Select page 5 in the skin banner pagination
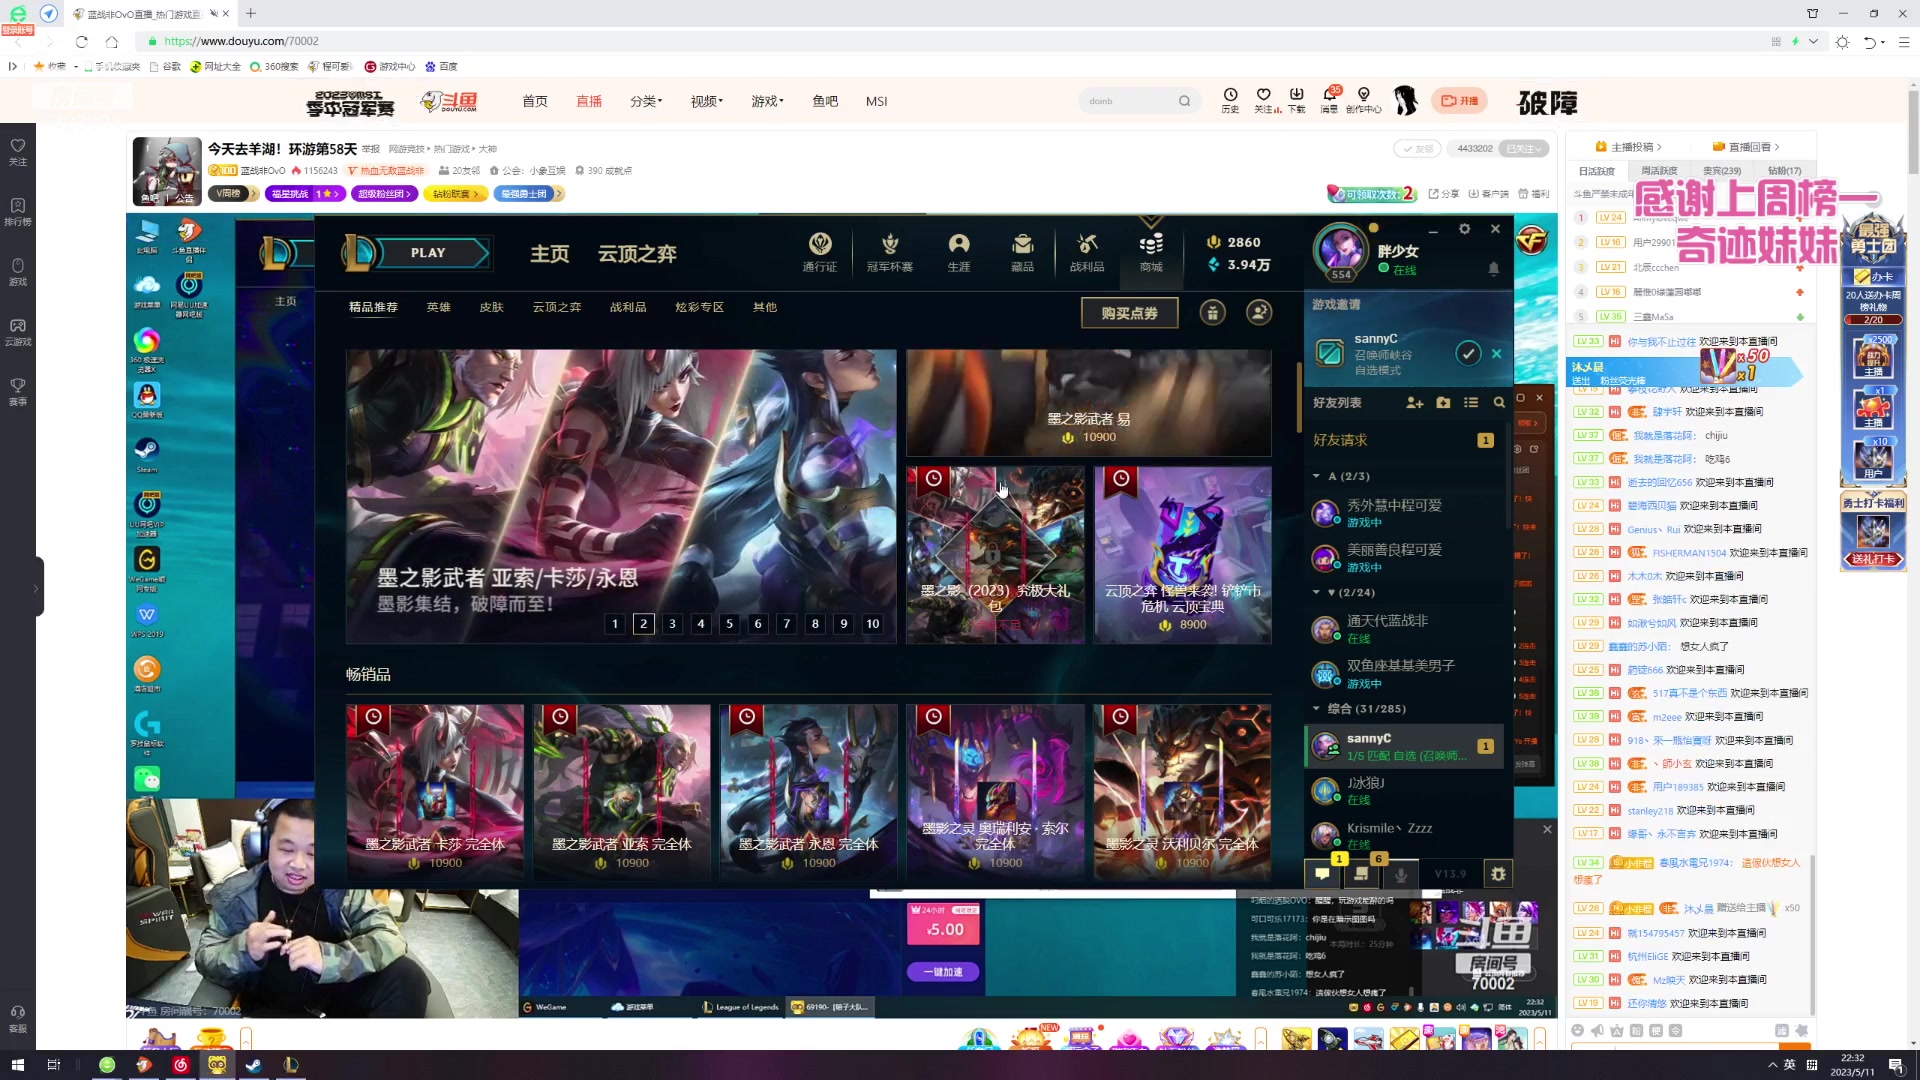Image resolution: width=1920 pixels, height=1080 pixels. (x=729, y=623)
